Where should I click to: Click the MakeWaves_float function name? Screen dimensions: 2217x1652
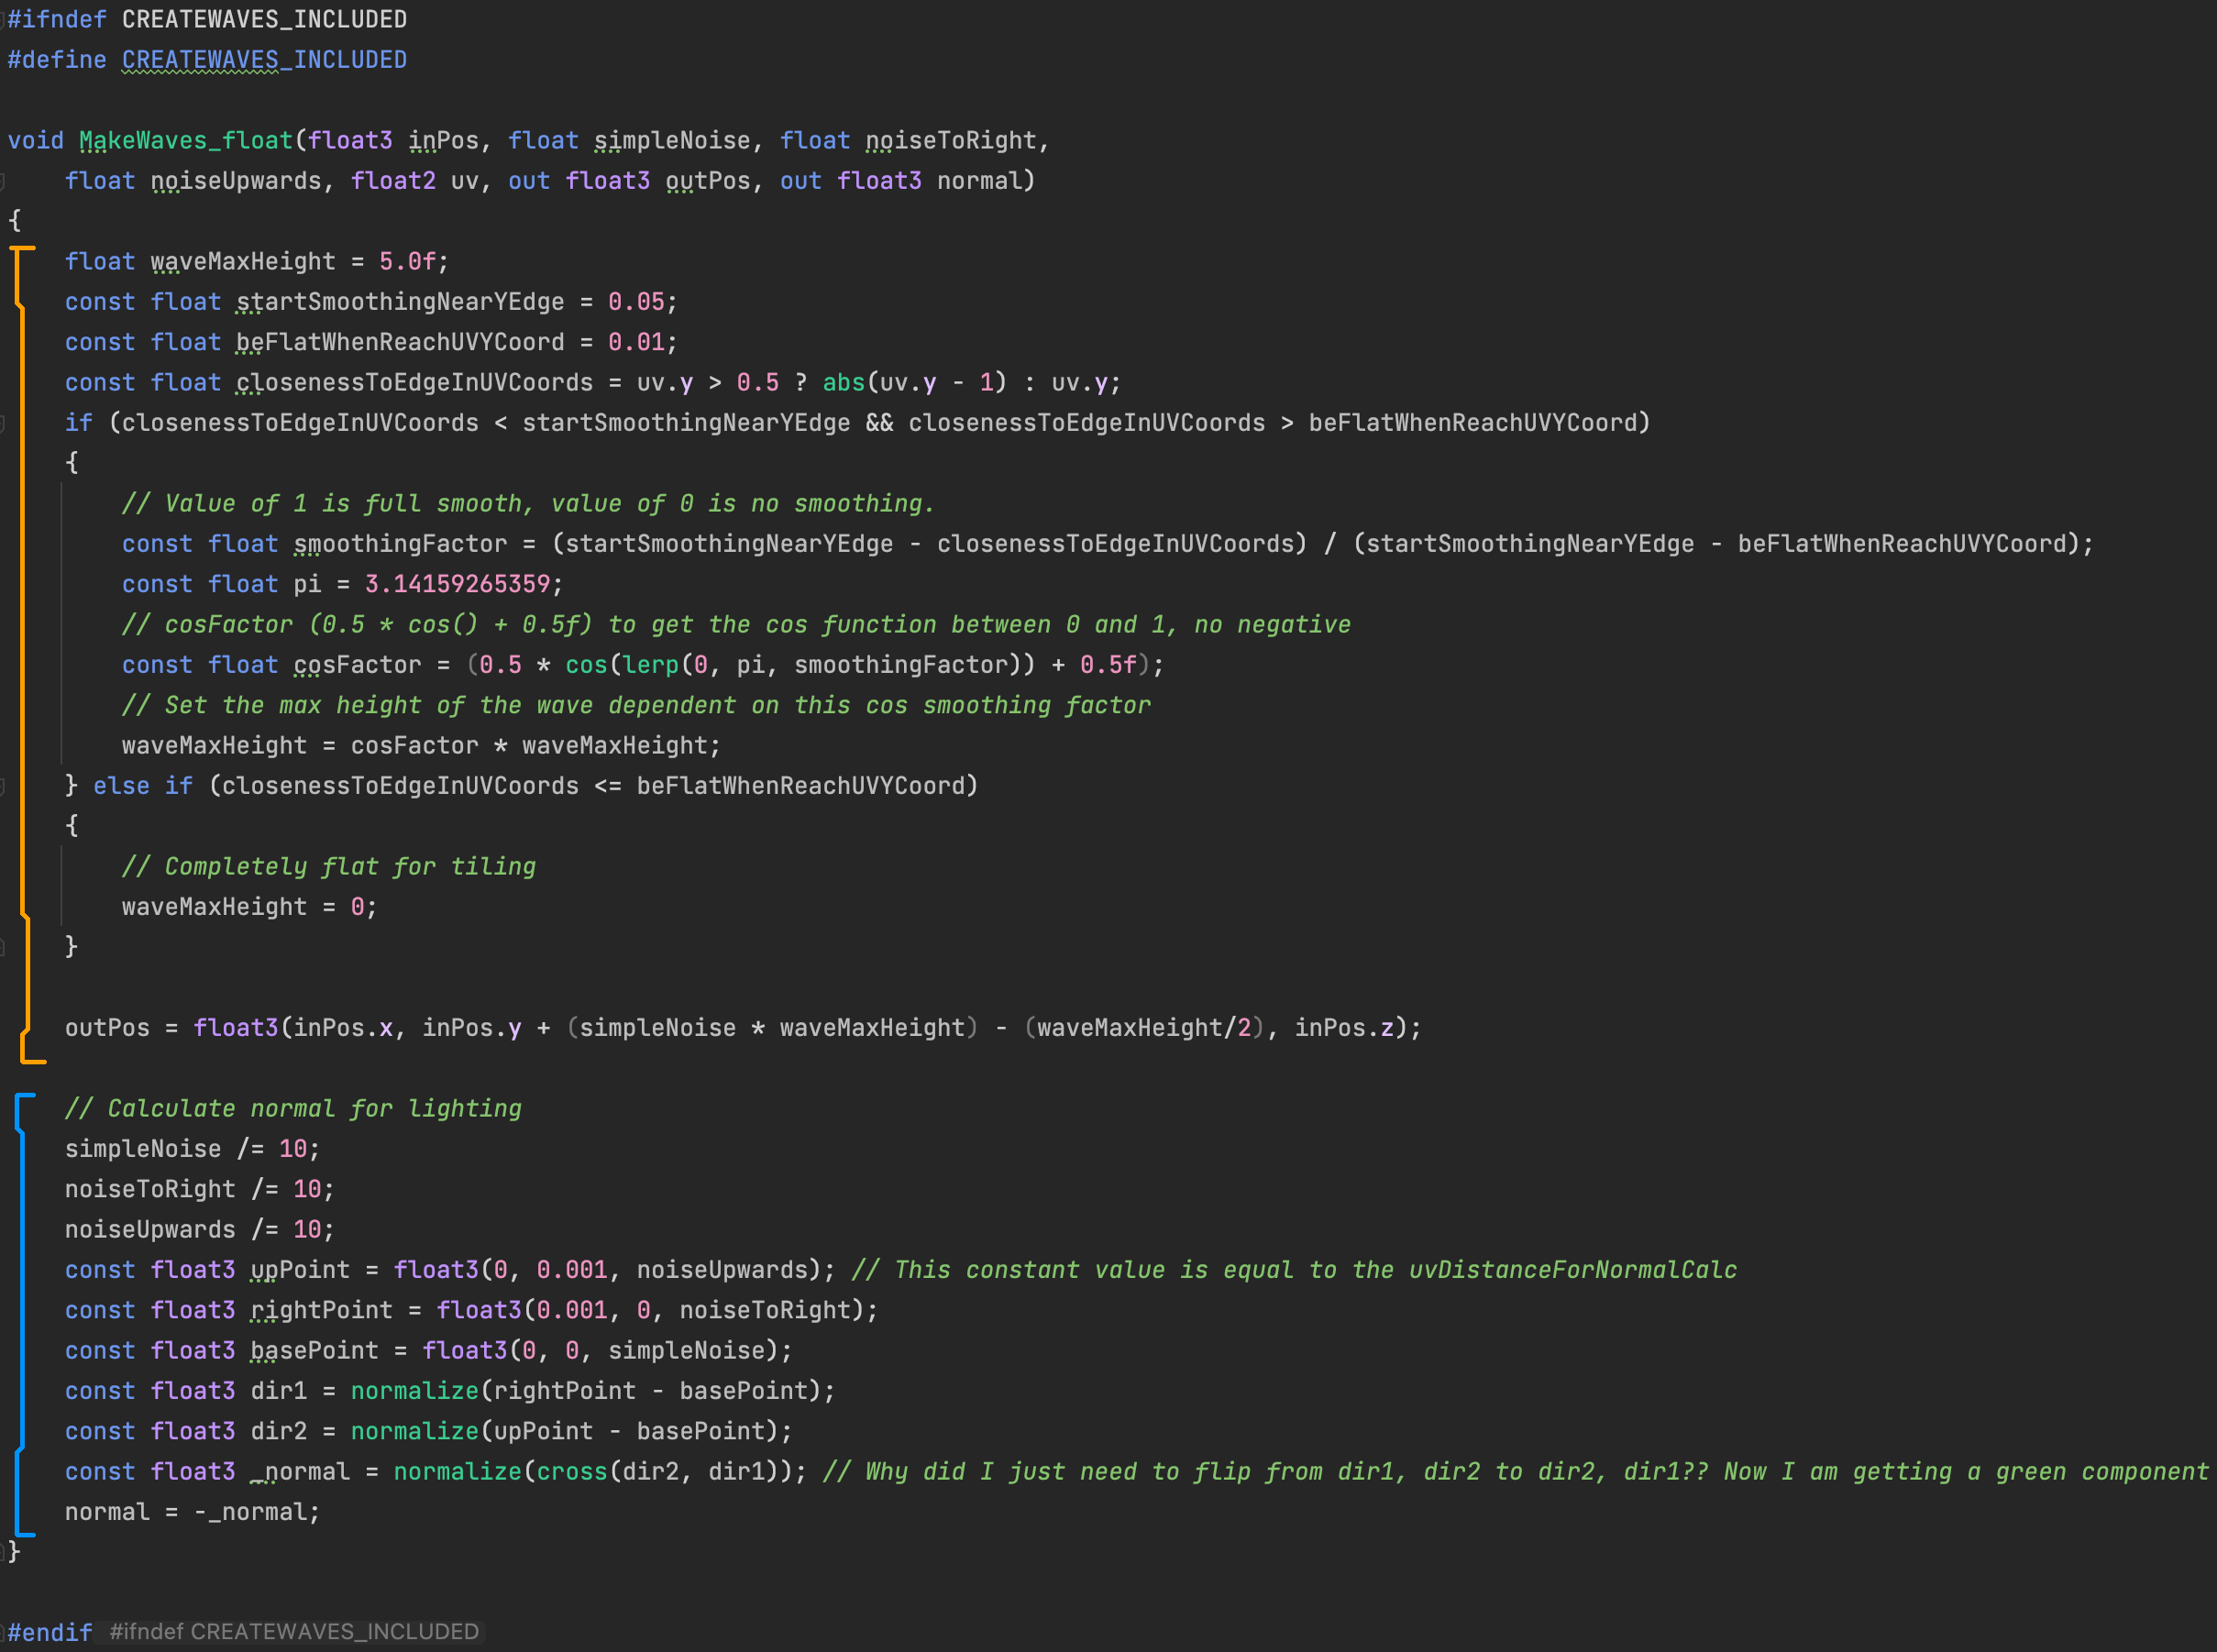point(186,140)
